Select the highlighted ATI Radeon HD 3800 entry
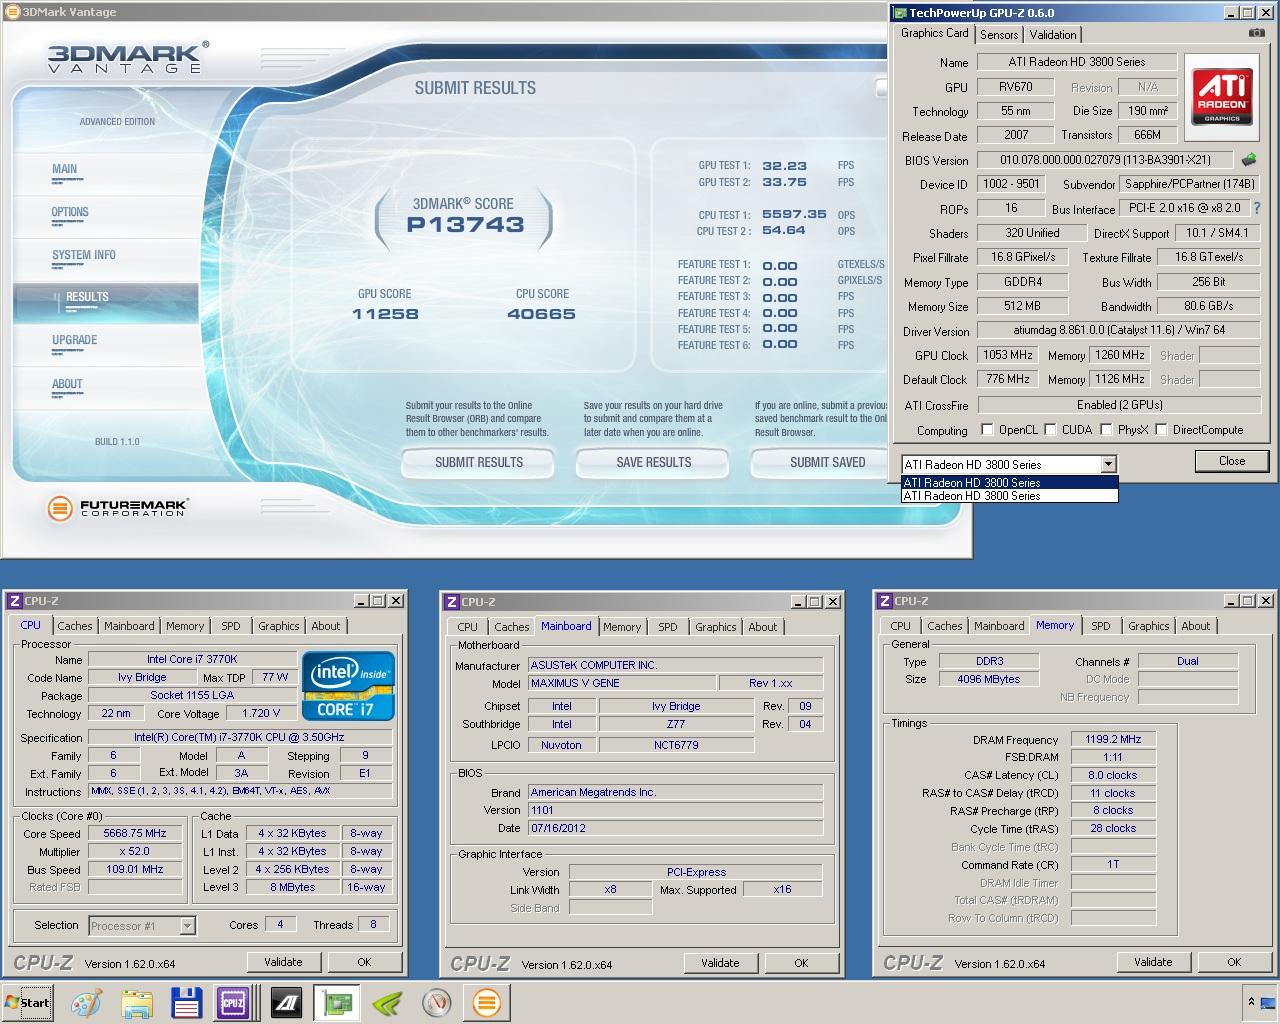 point(1010,482)
